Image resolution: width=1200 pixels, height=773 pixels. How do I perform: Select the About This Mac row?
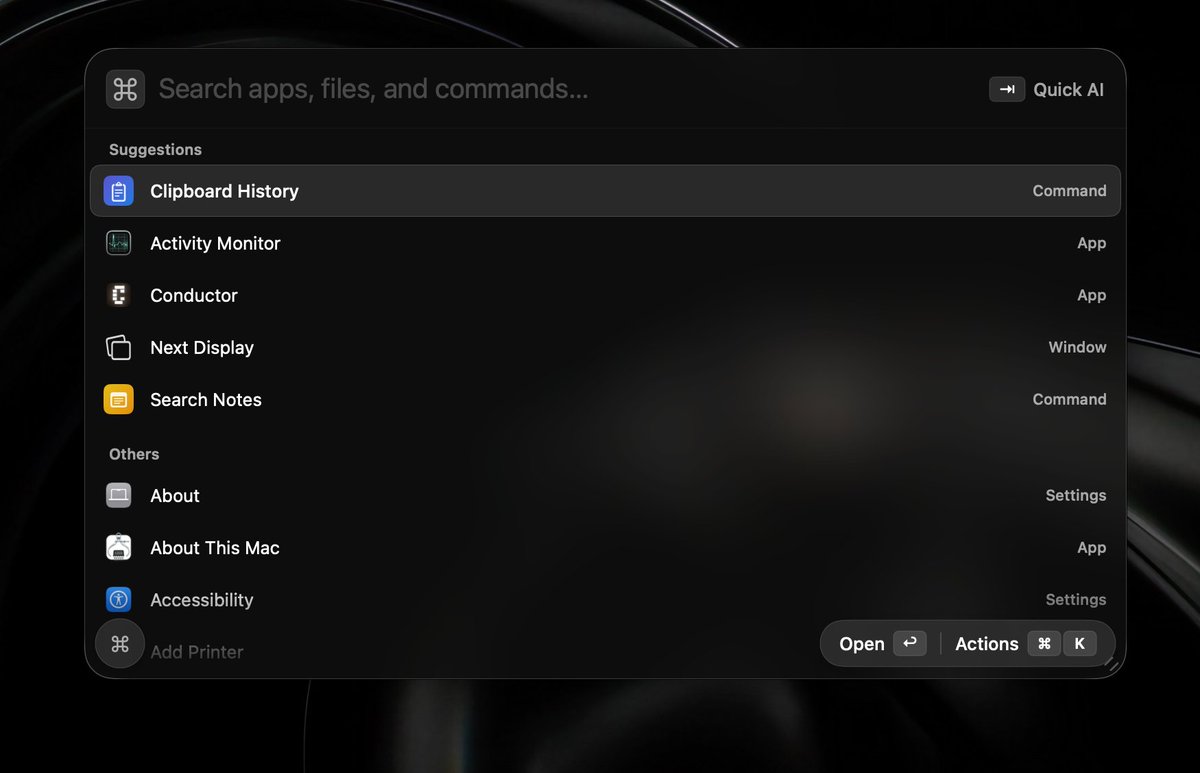(605, 547)
